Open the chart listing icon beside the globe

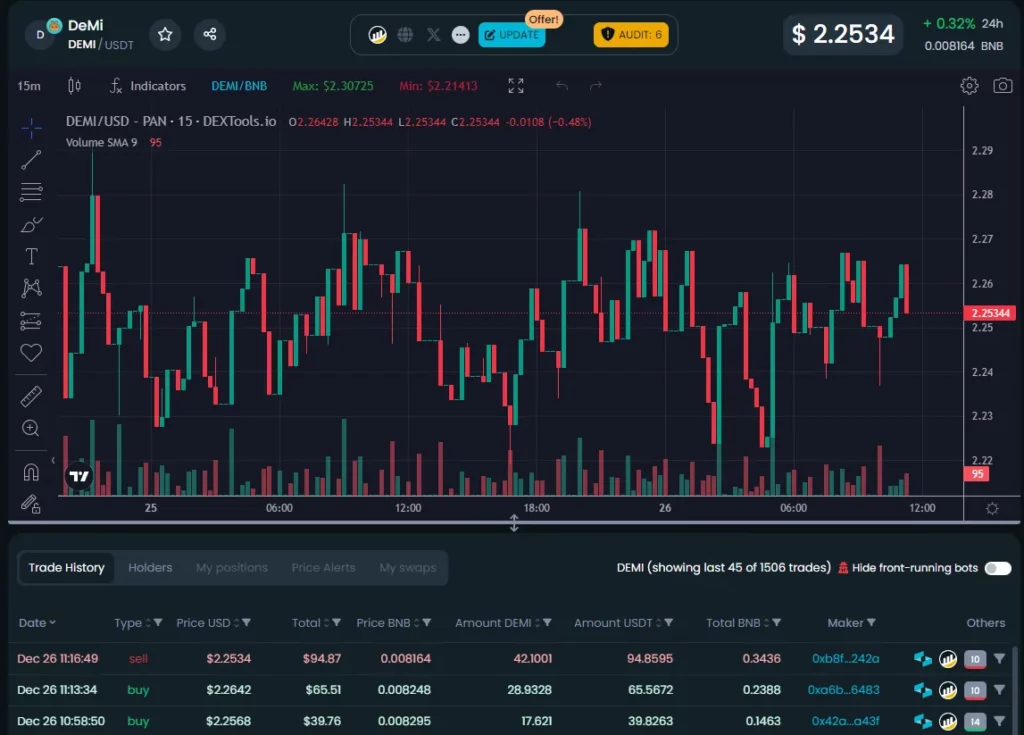coord(377,35)
